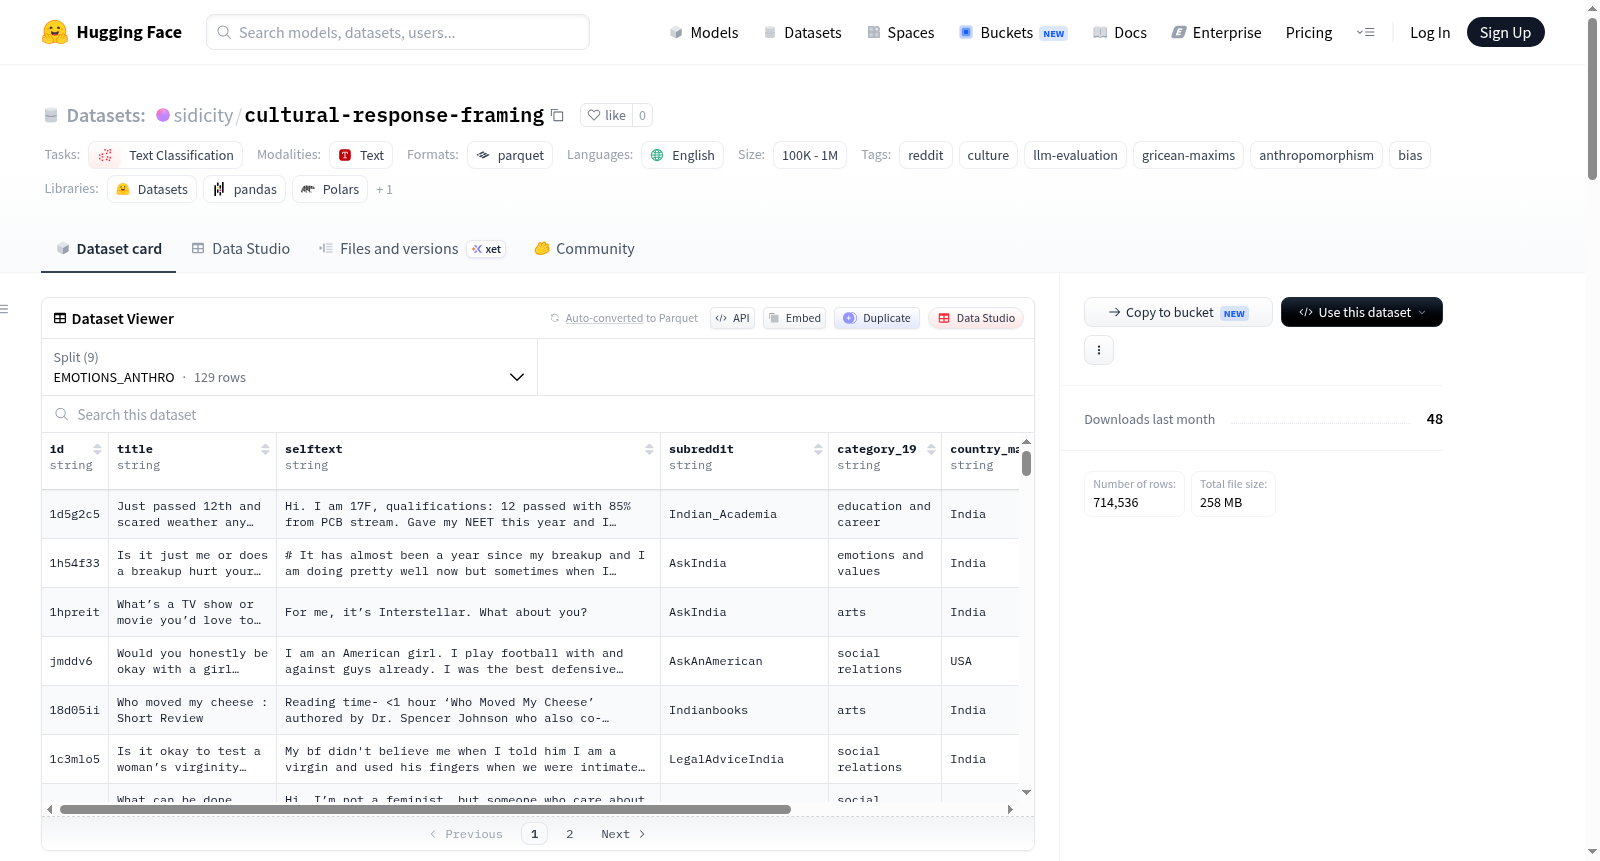
Task: Focus the main search models field
Action: (398, 32)
